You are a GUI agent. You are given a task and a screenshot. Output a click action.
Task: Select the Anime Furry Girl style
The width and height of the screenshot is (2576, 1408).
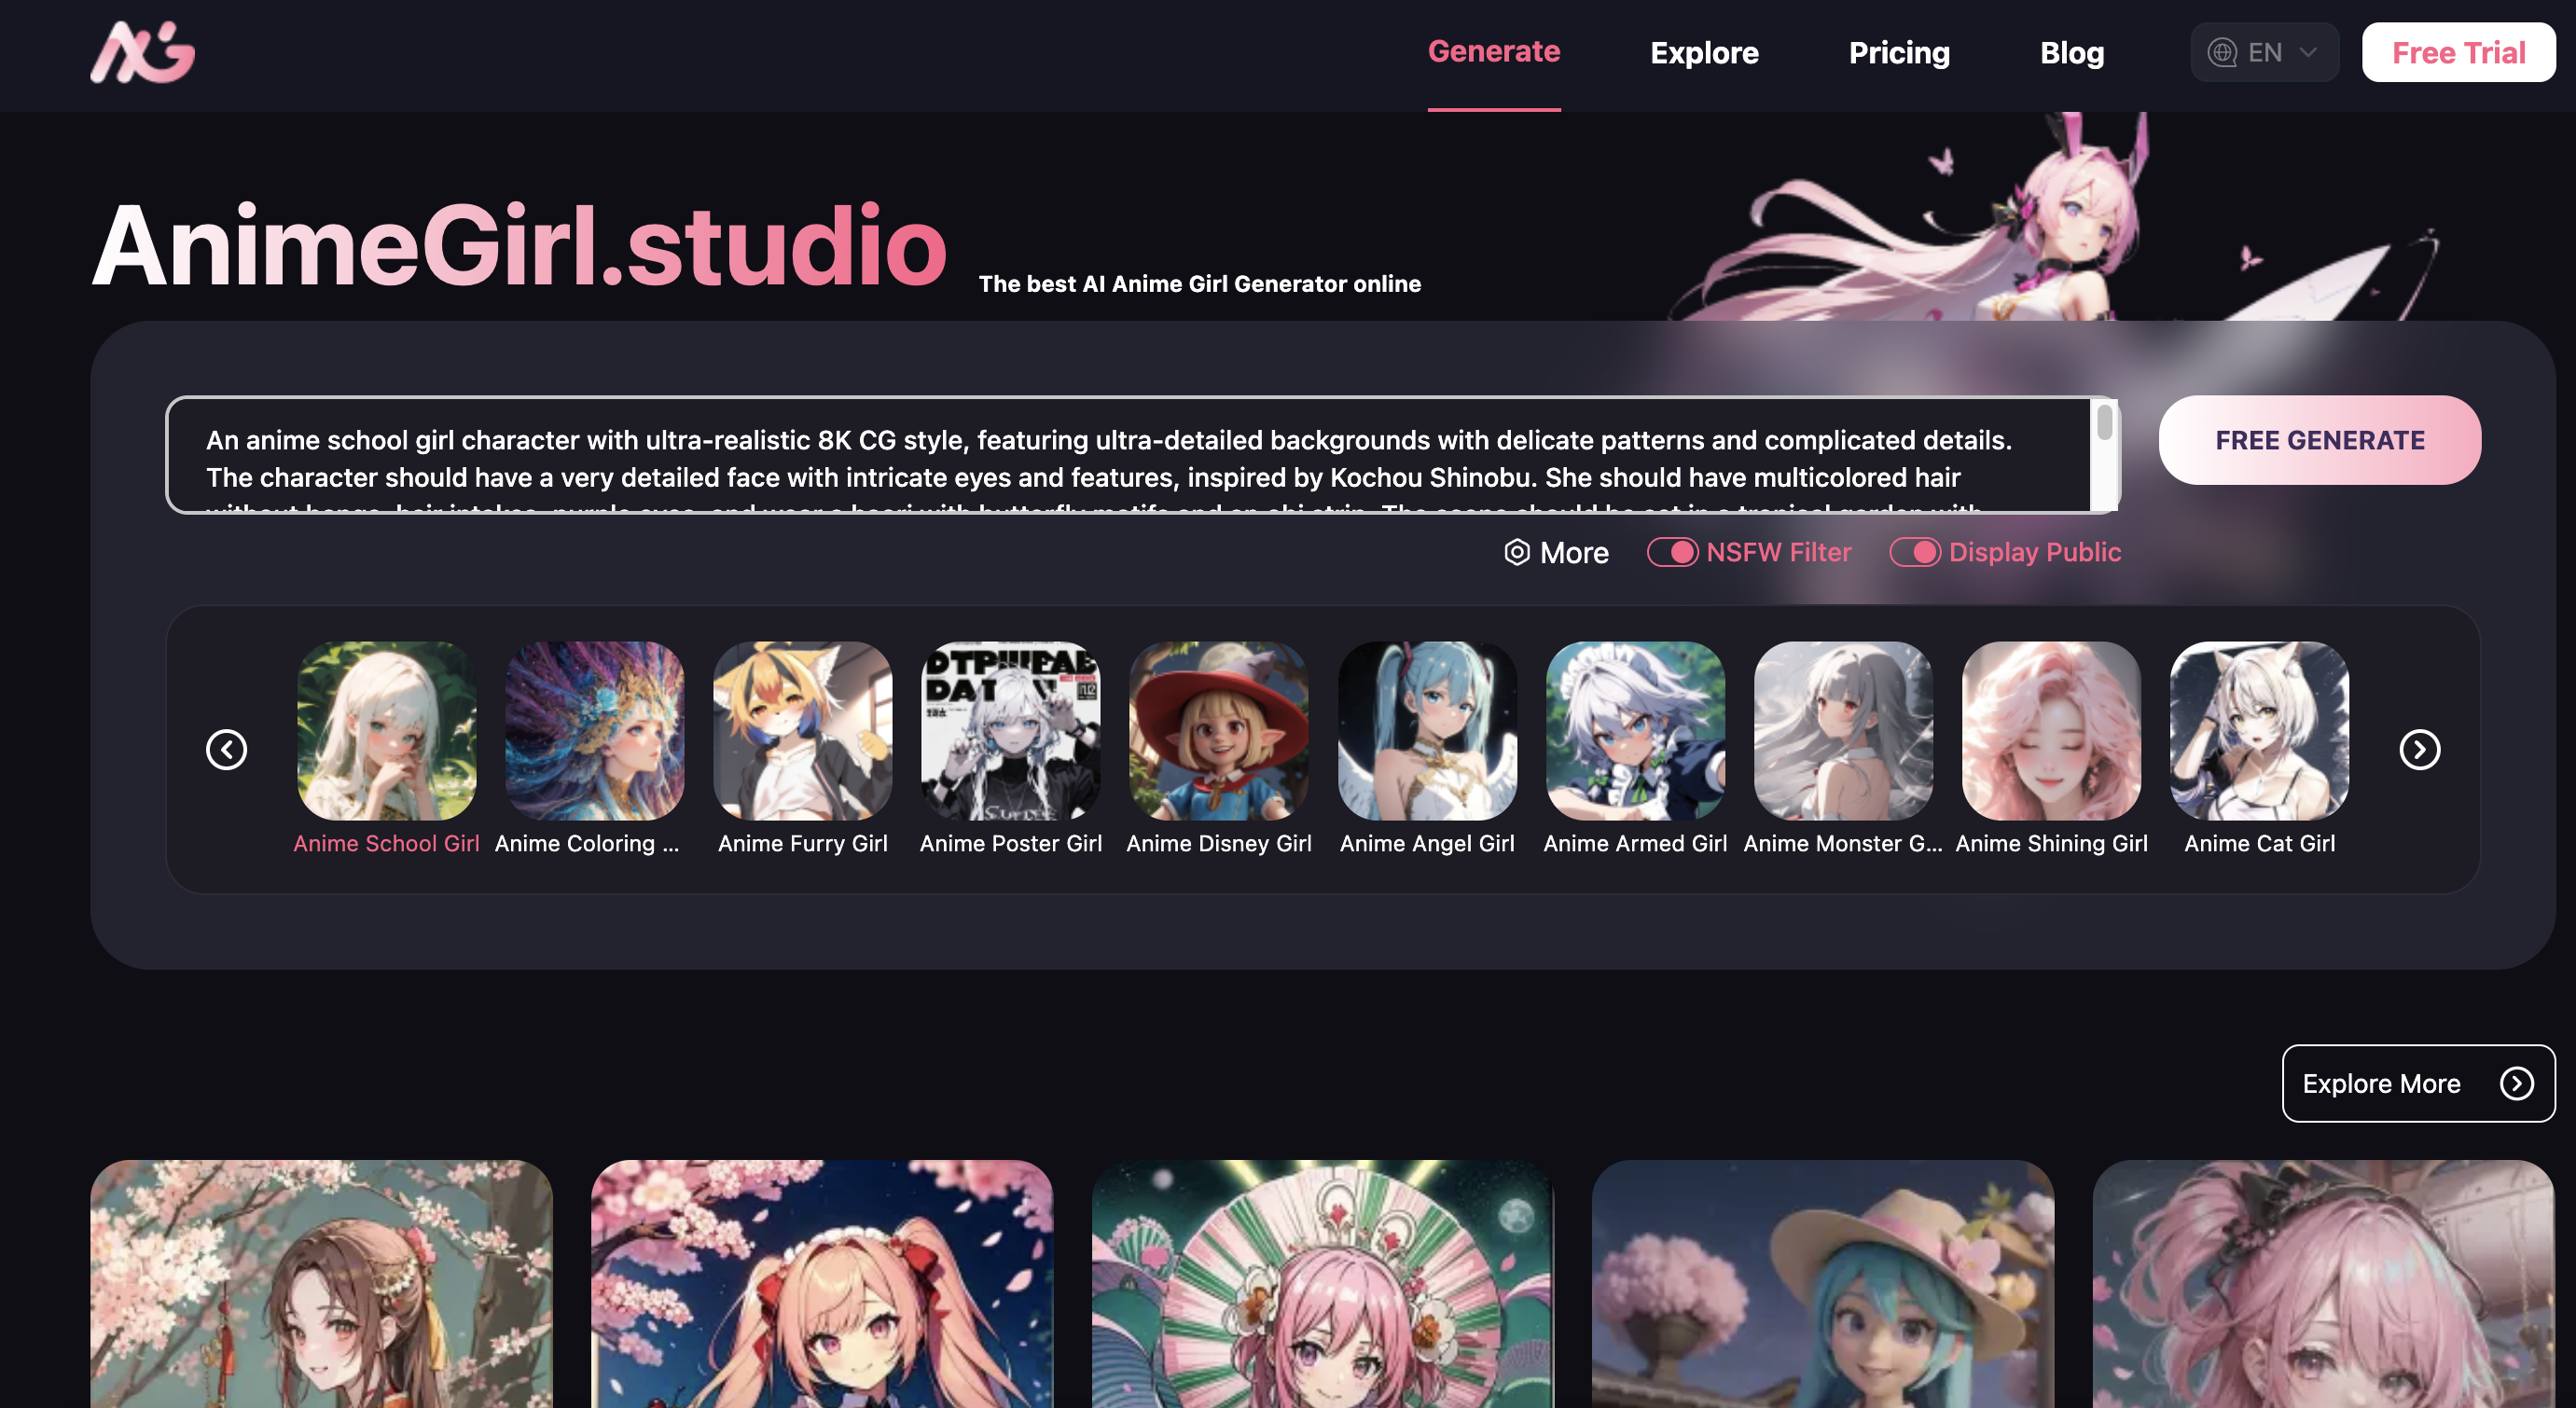pyautogui.click(x=802, y=732)
